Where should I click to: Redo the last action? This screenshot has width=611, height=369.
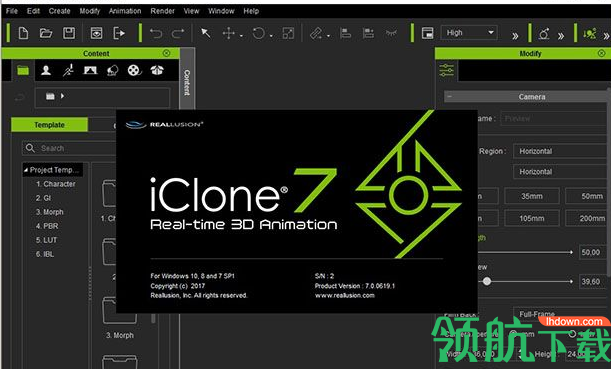point(178,33)
